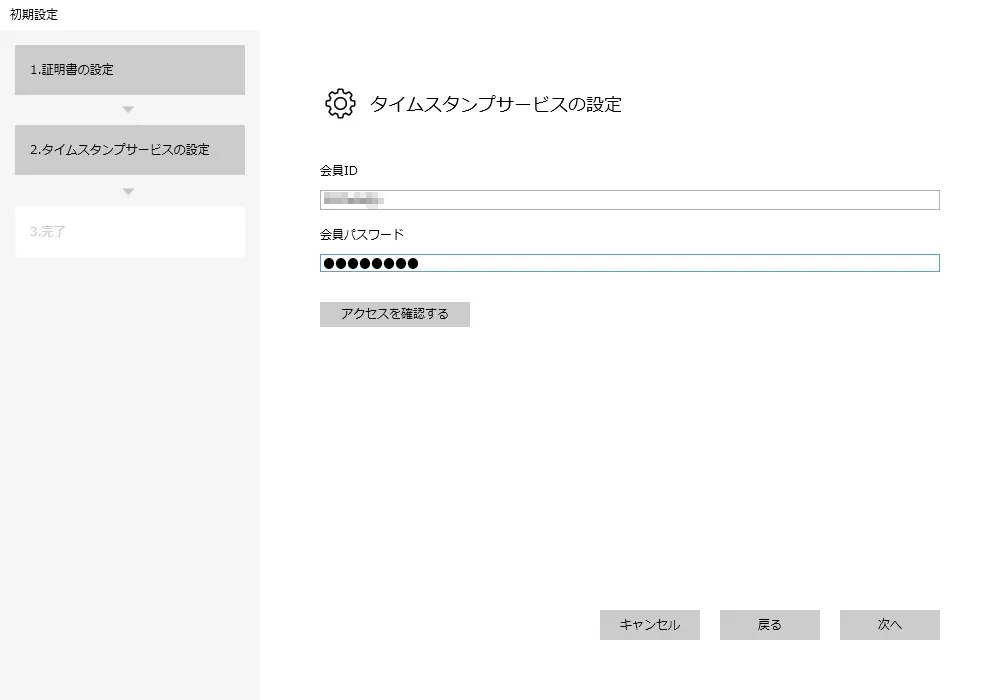This screenshot has width=1000, height=700.
Task: Proceed with the 次へ button
Action: click(x=889, y=625)
